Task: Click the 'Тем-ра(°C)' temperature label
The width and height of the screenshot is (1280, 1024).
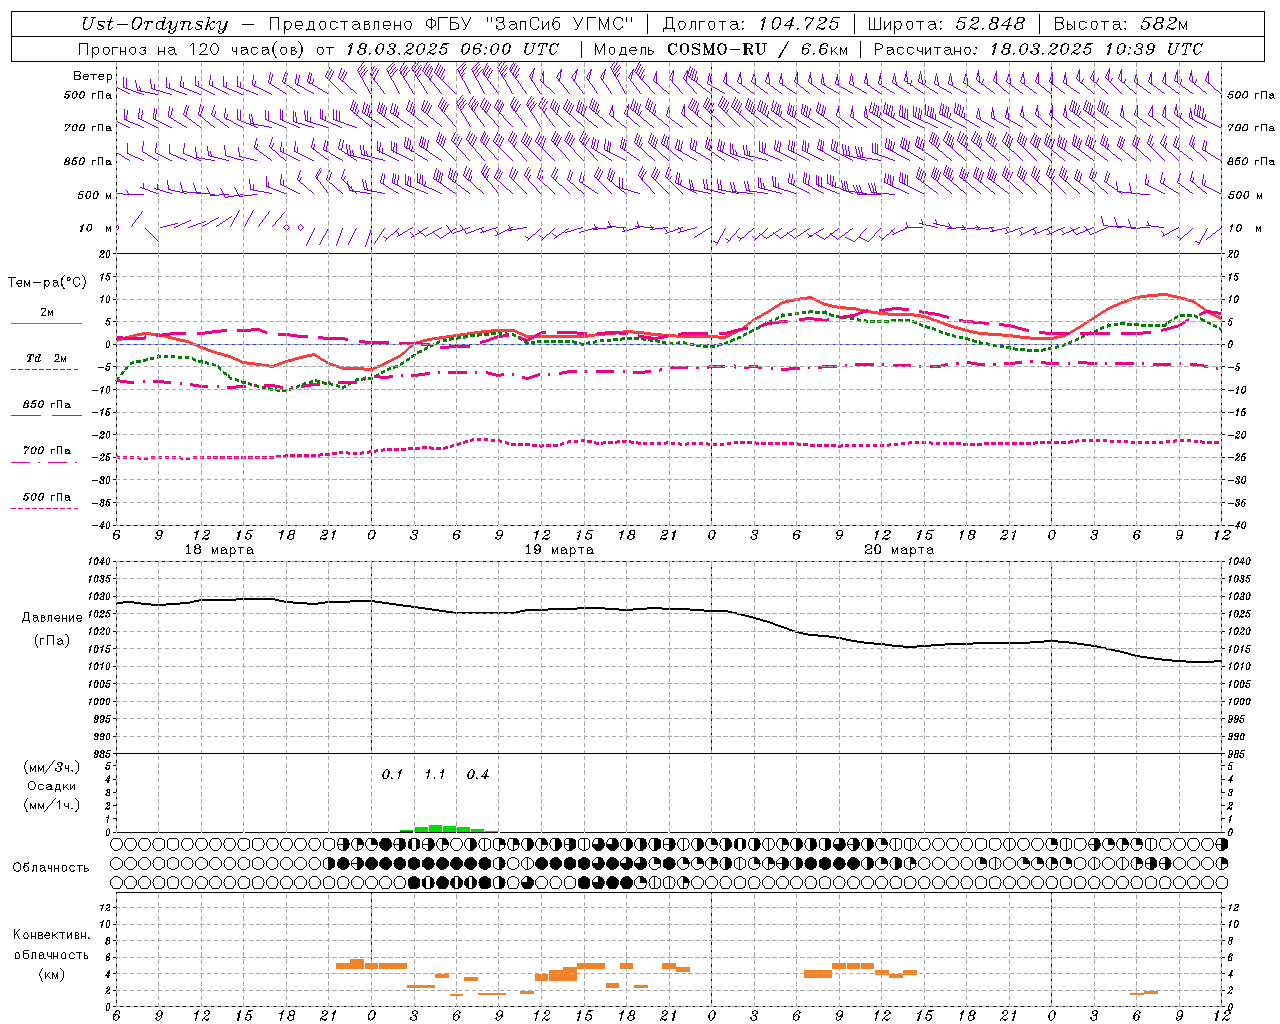Action: click(47, 283)
